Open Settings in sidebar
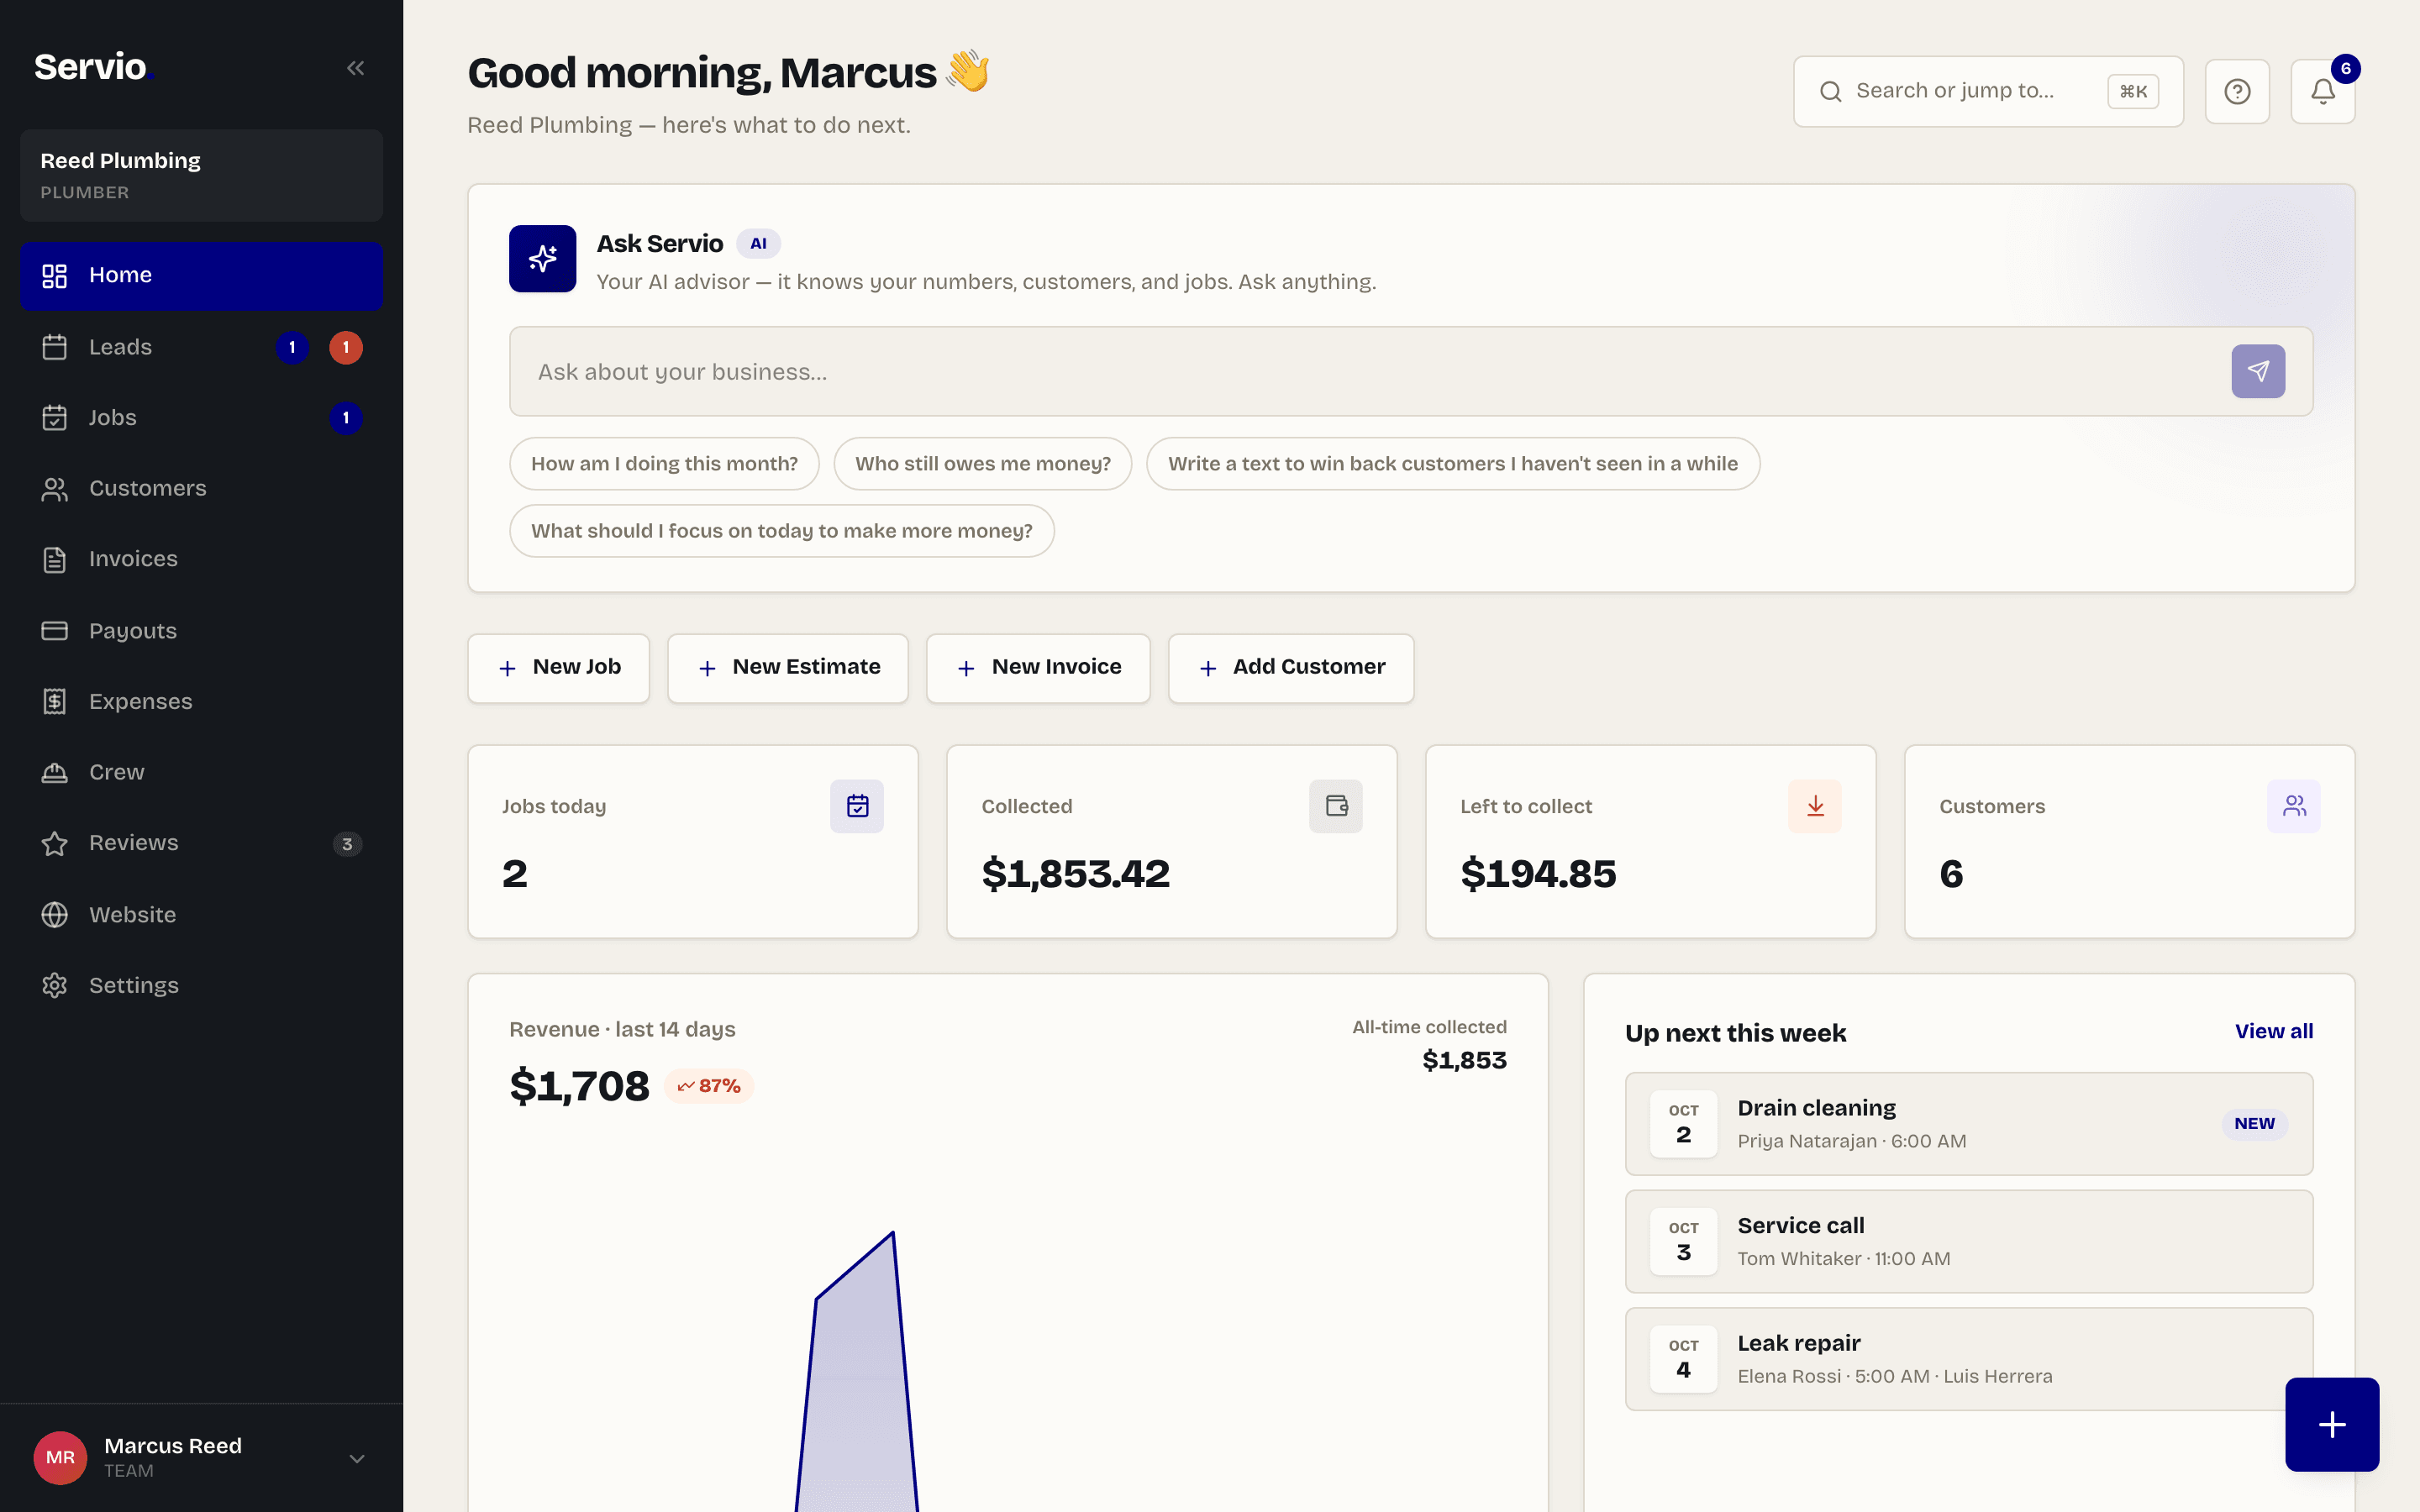Screen dimensions: 2420x1512 point(201,985)
